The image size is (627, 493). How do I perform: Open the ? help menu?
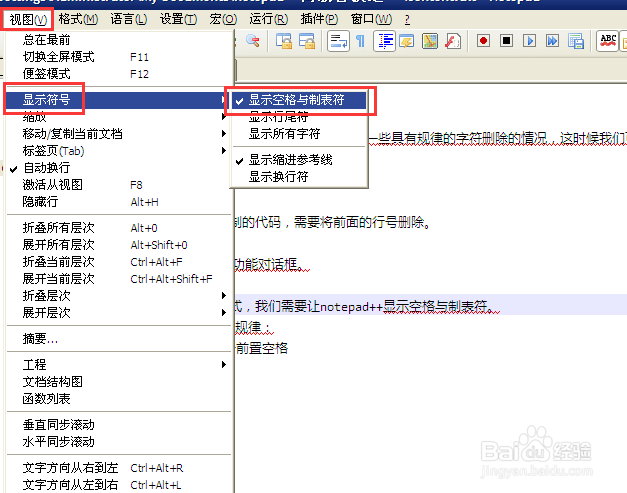407,19
